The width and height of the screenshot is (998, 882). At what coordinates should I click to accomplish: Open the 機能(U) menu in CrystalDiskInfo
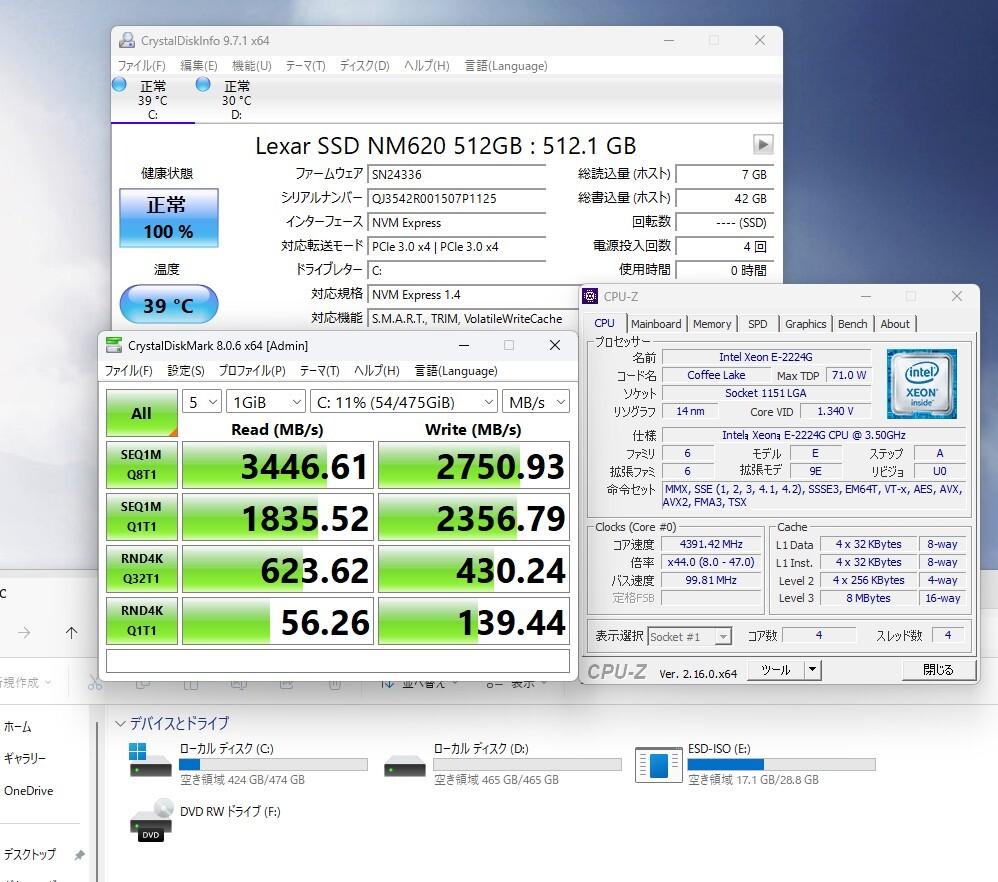251,66
